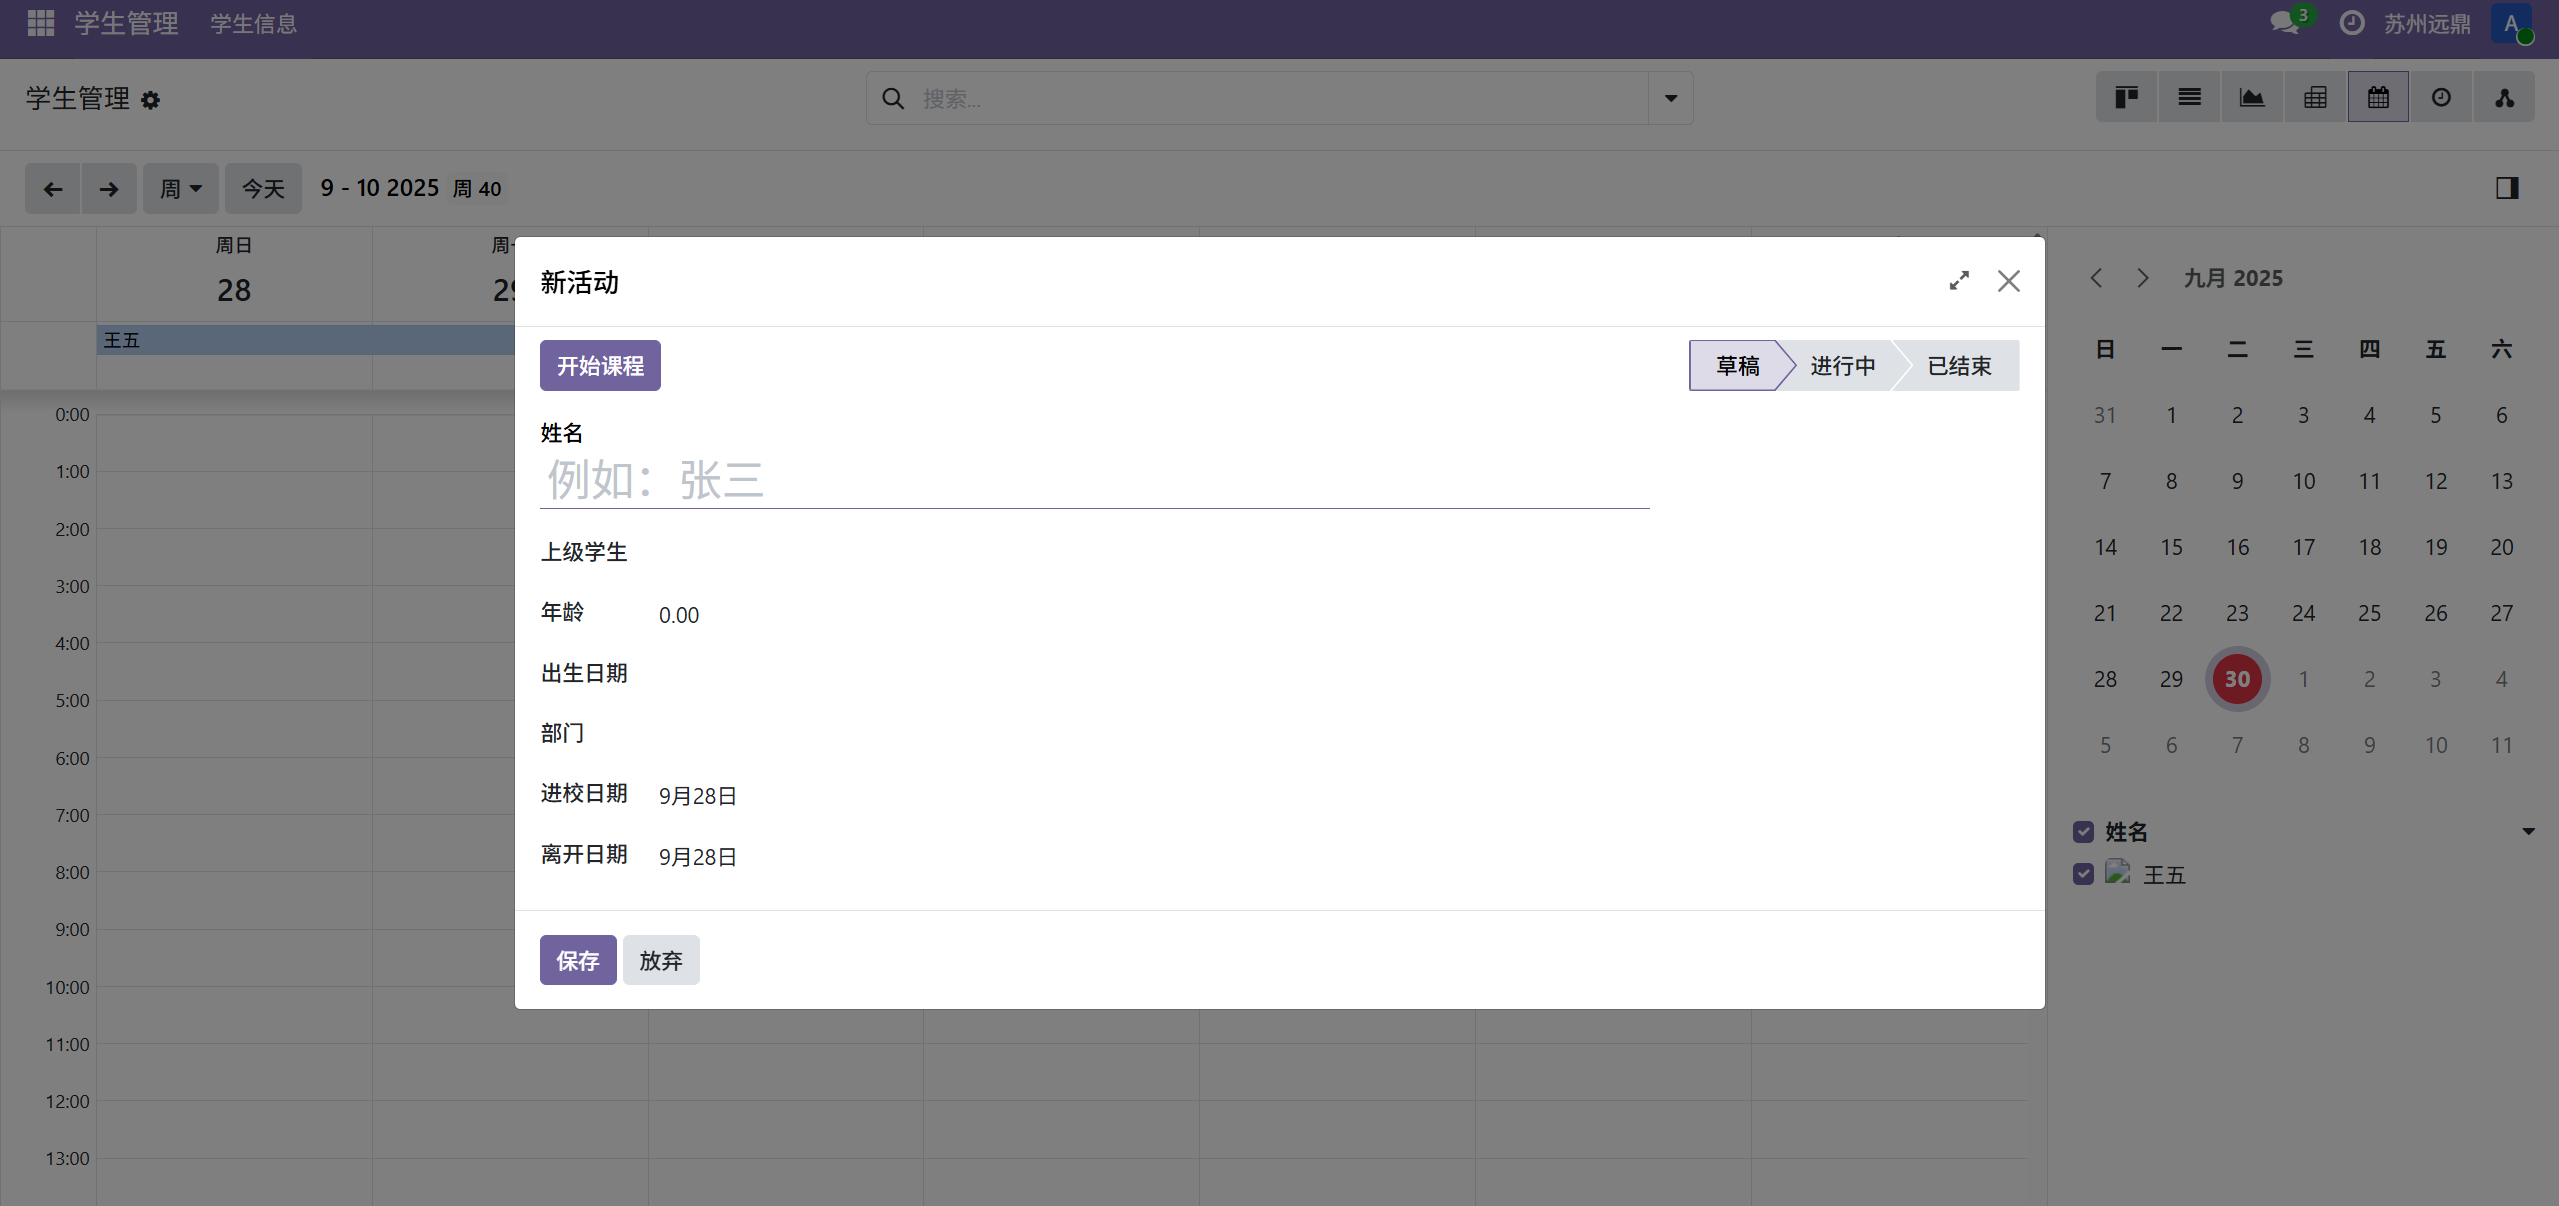Image resolution: width=2559 pixels, height=1206 pixels.
Task: Toggle the calendar side panel
Action: coord(2506,188)
